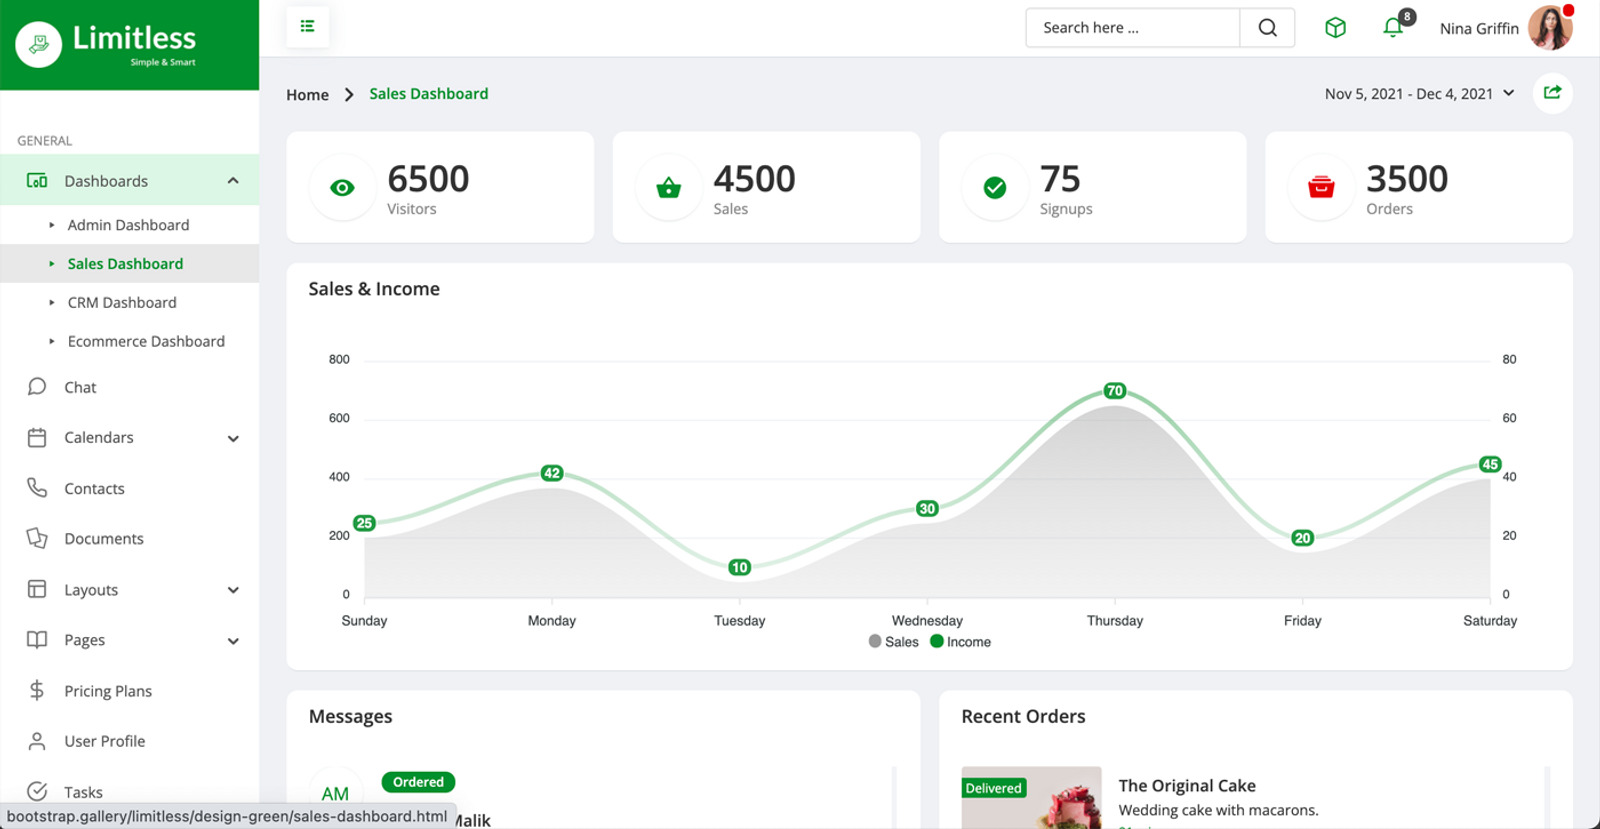Toggle Sales series in chart legend
The width and height of the screenshot is (1600, 829).
click(893, 642)
